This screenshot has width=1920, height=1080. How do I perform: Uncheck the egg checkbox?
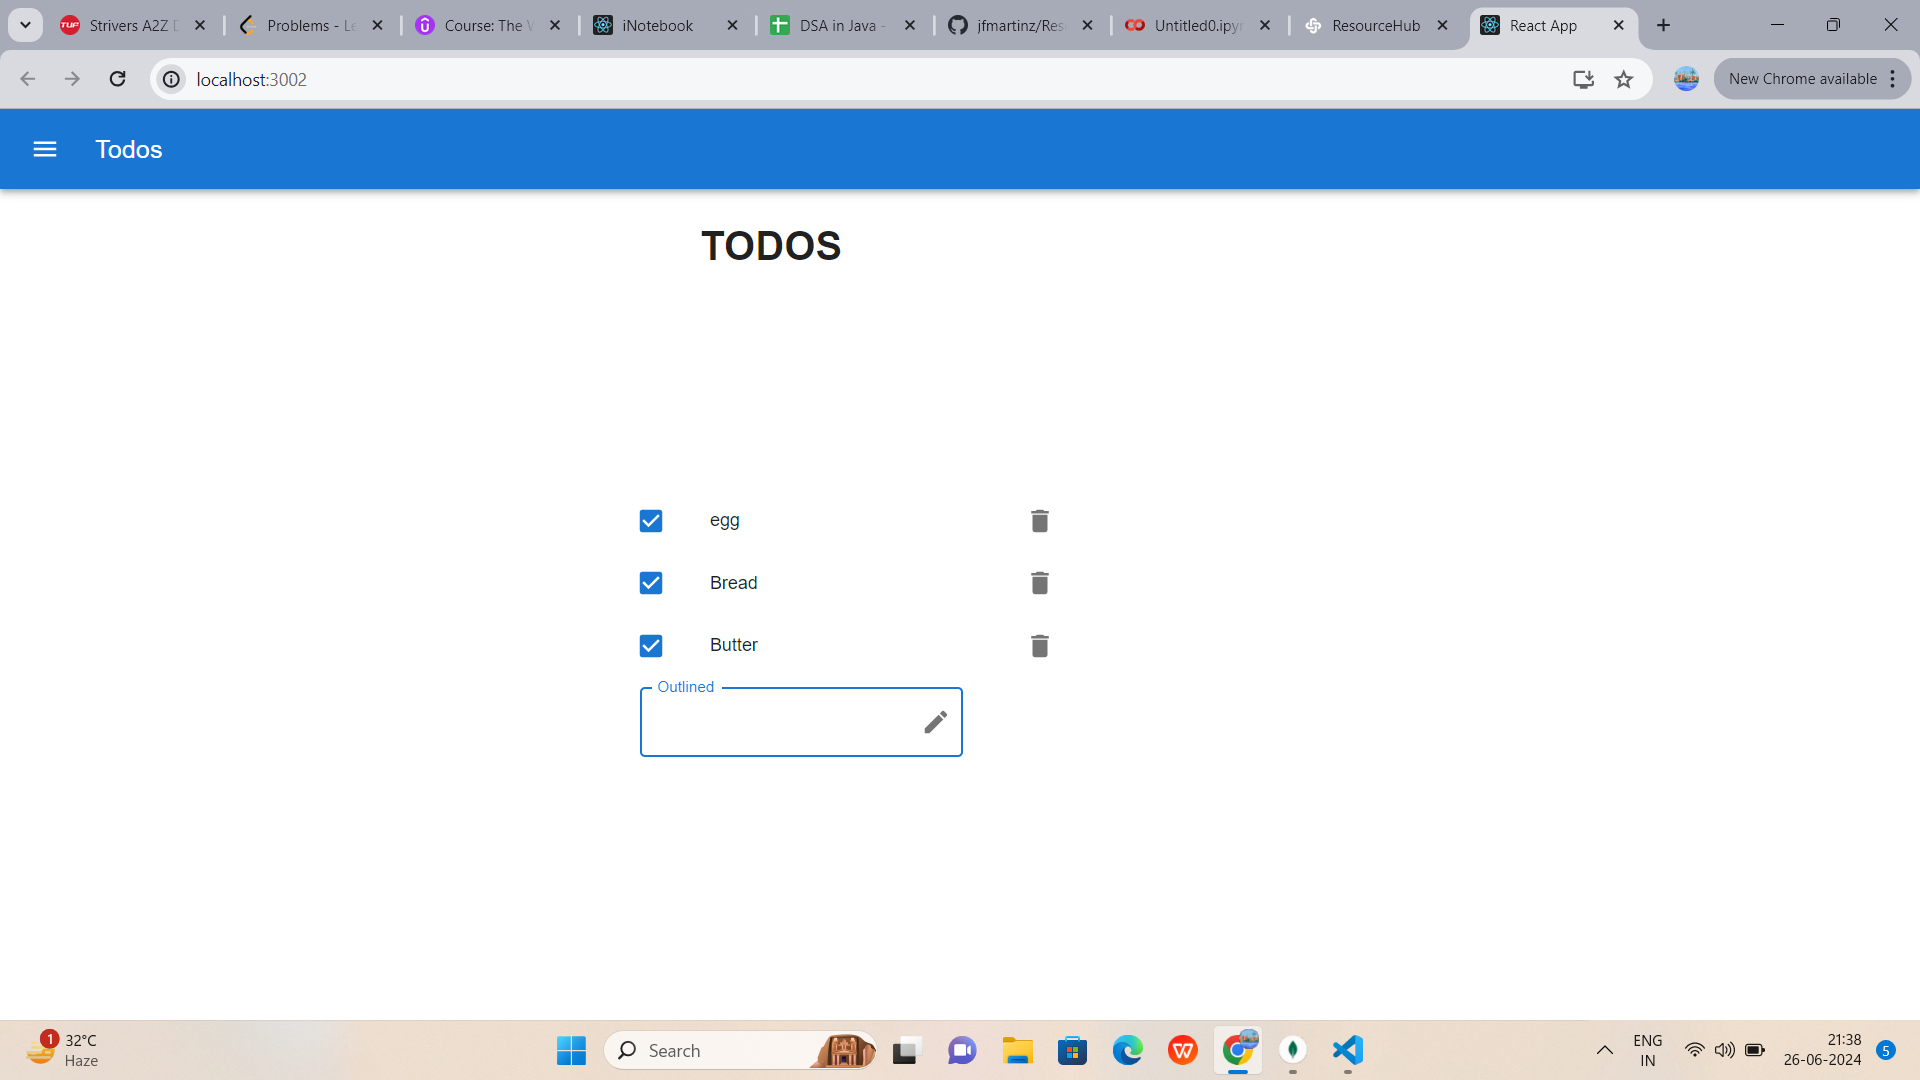pyautogui.click(x=651, y=521)
